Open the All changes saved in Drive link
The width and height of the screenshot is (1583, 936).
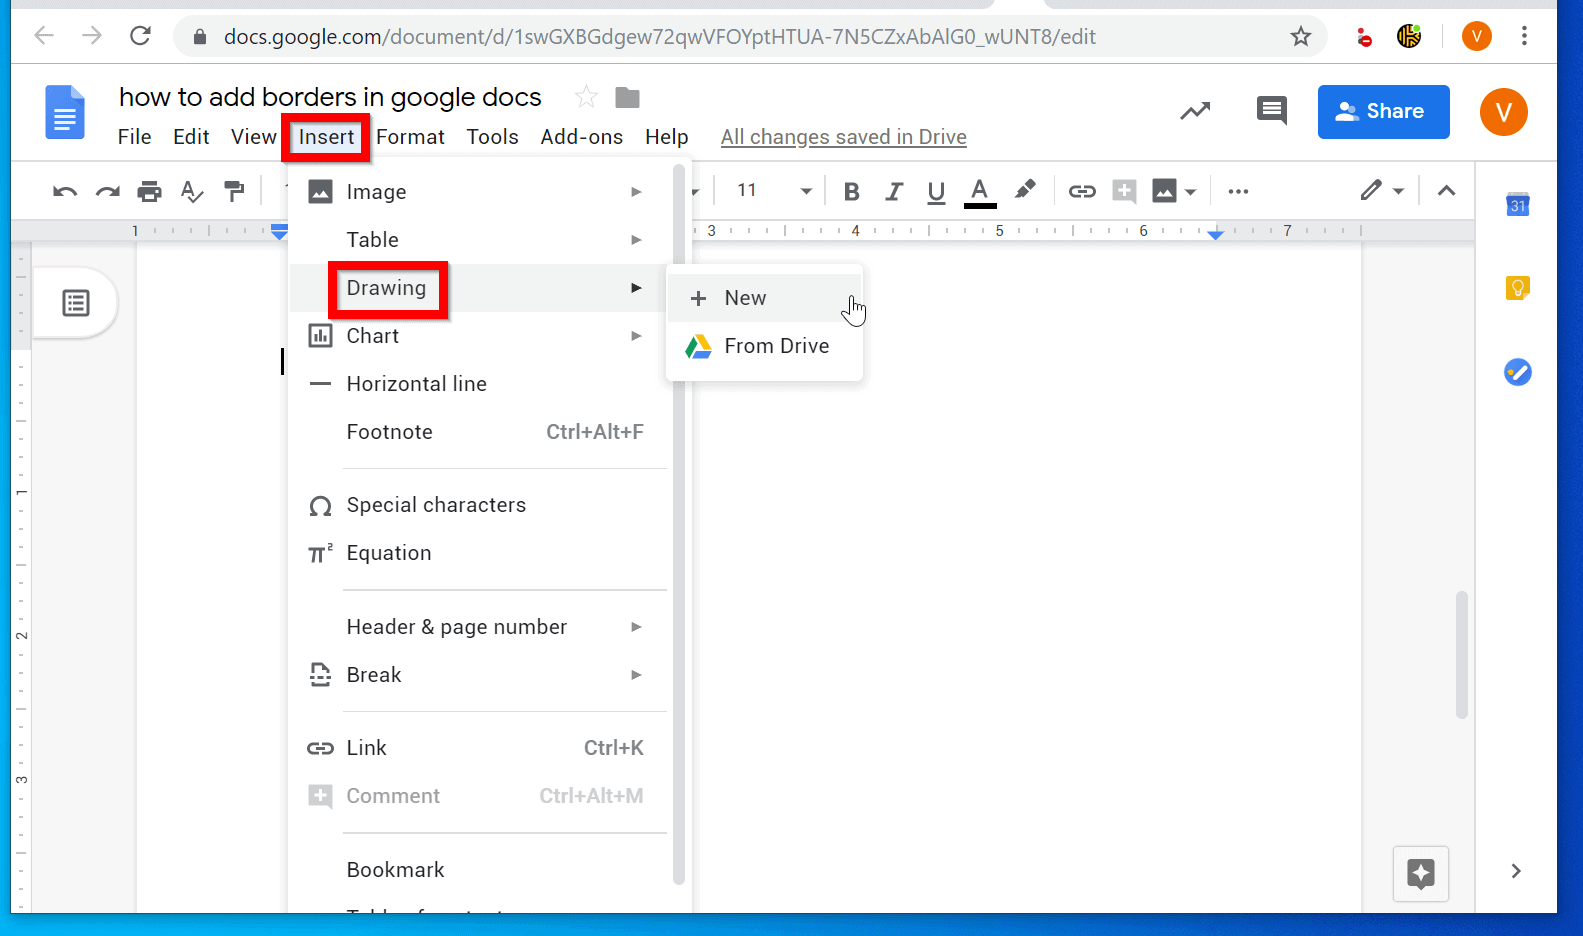[843, 137]
